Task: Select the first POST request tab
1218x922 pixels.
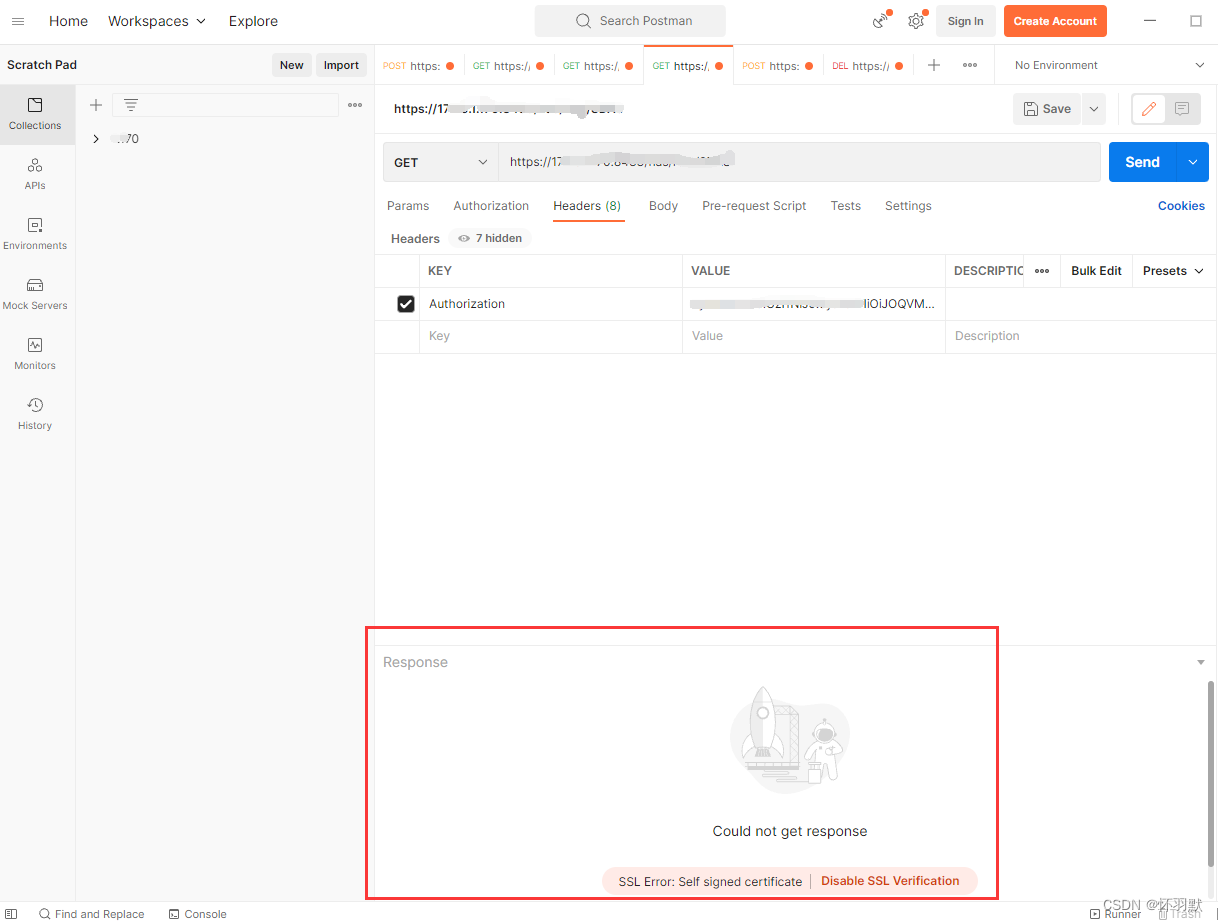Action: (419, 66)
